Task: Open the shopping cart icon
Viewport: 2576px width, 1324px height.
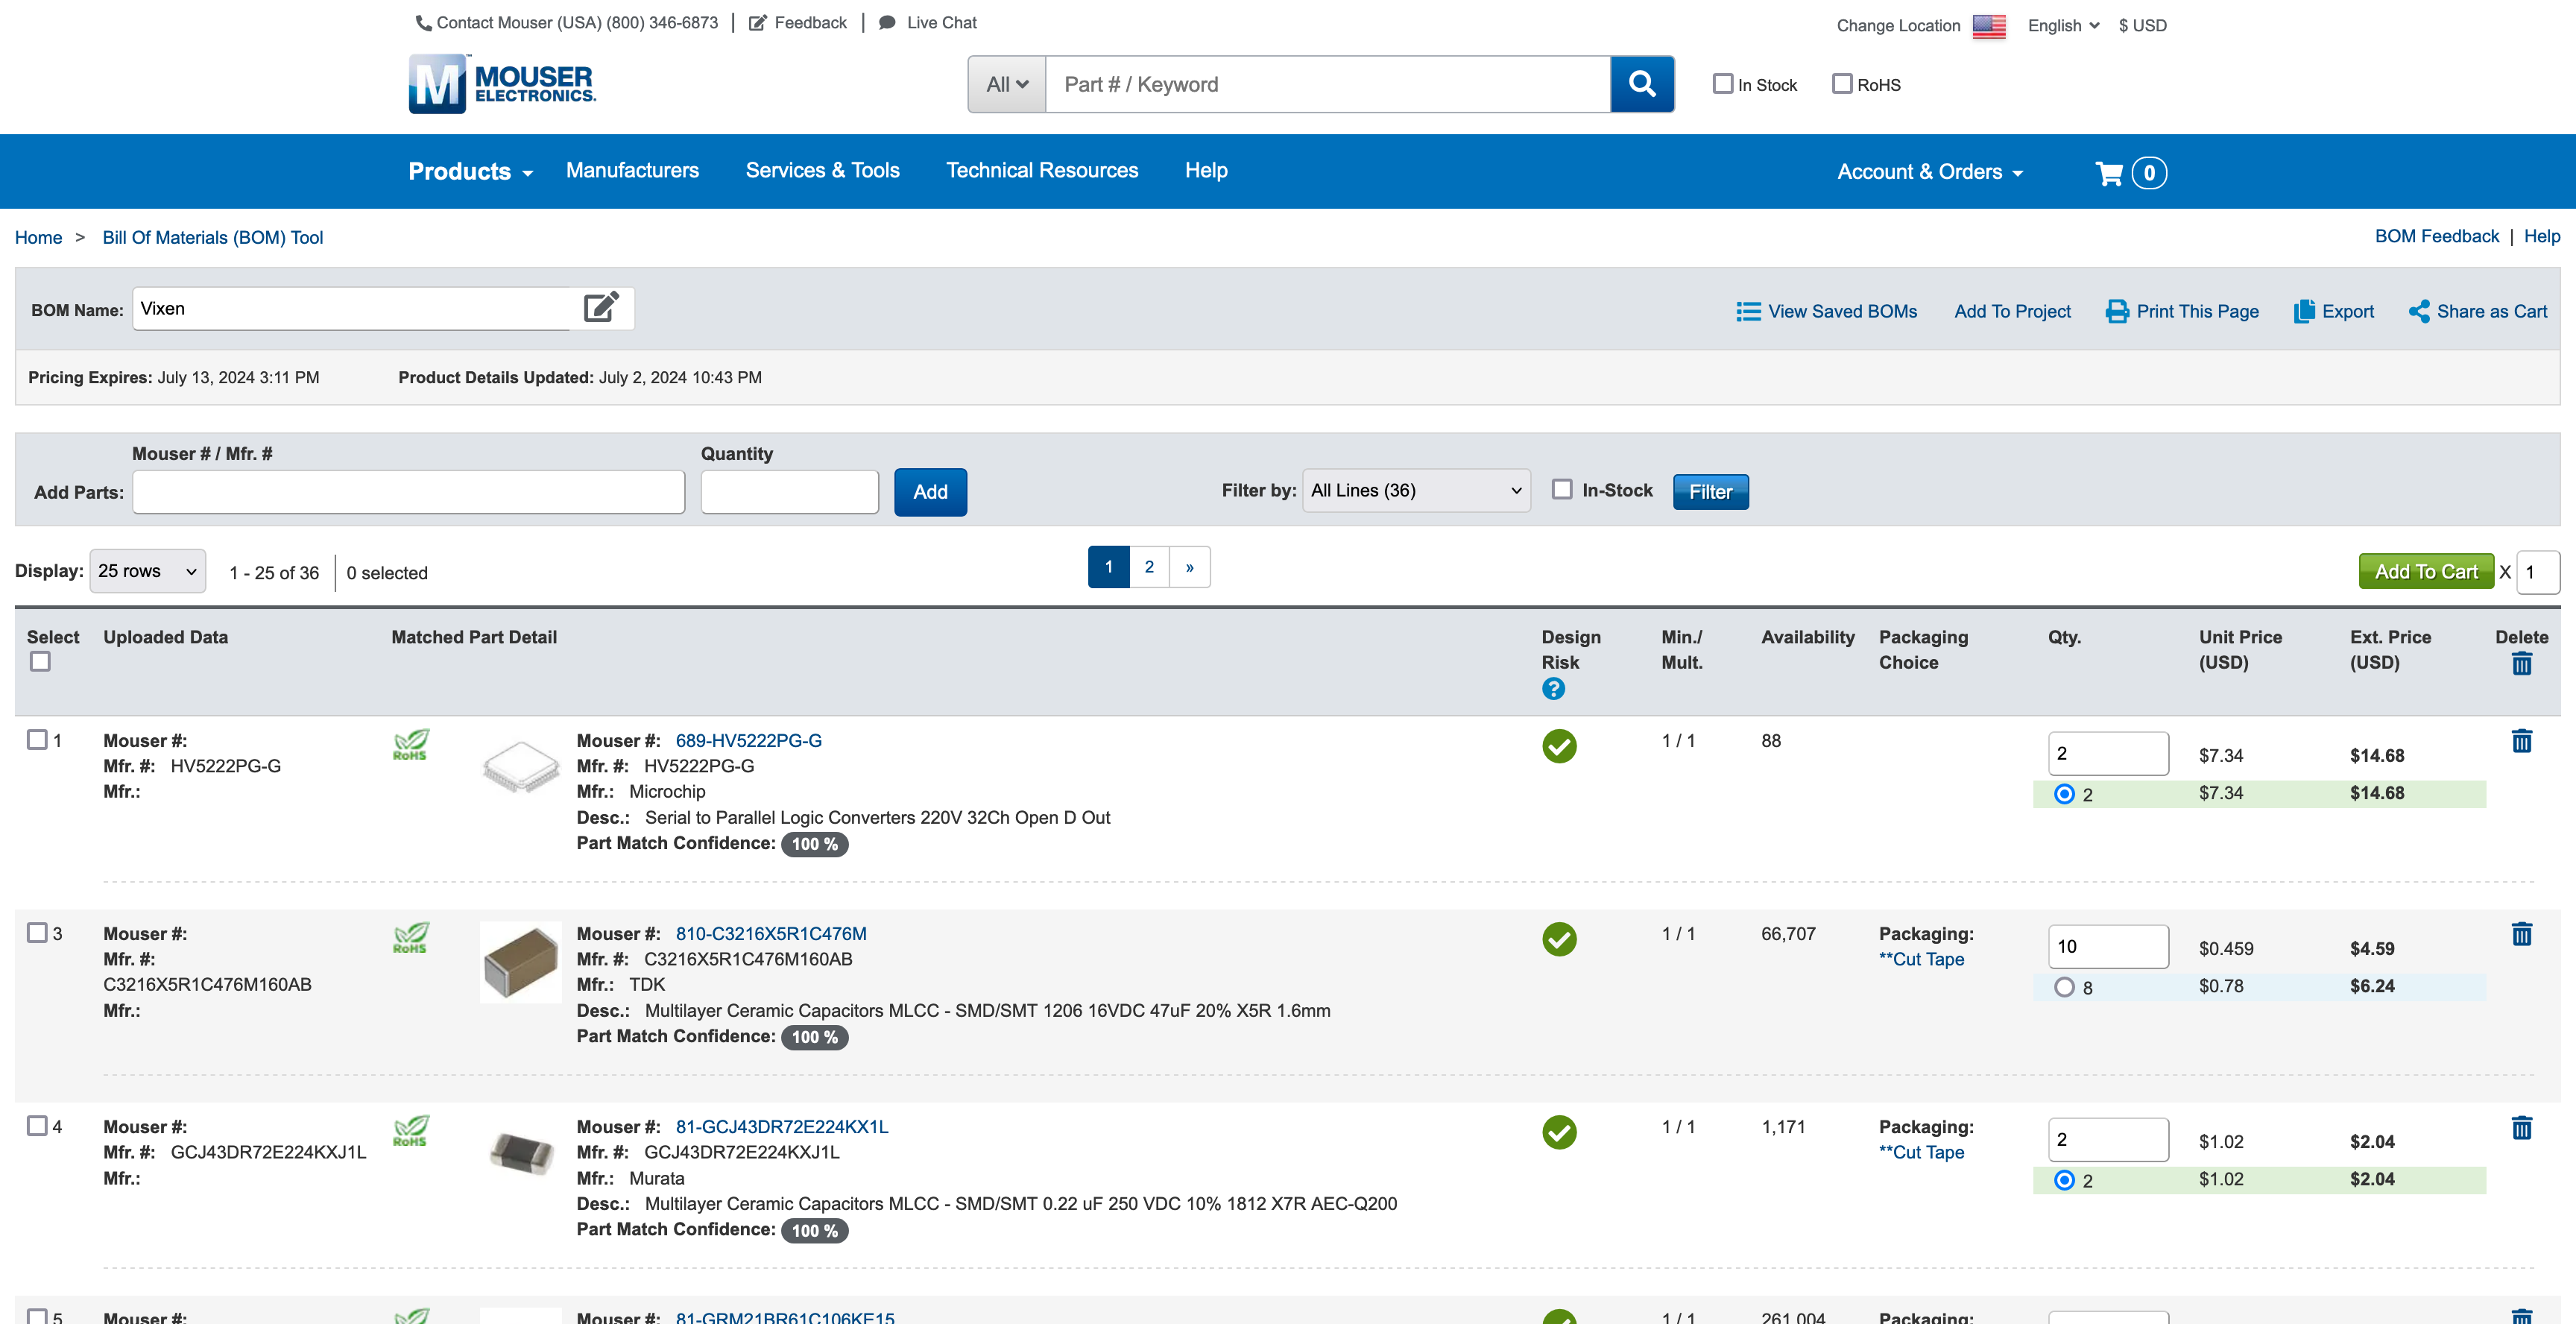Action: point(2110,173)
